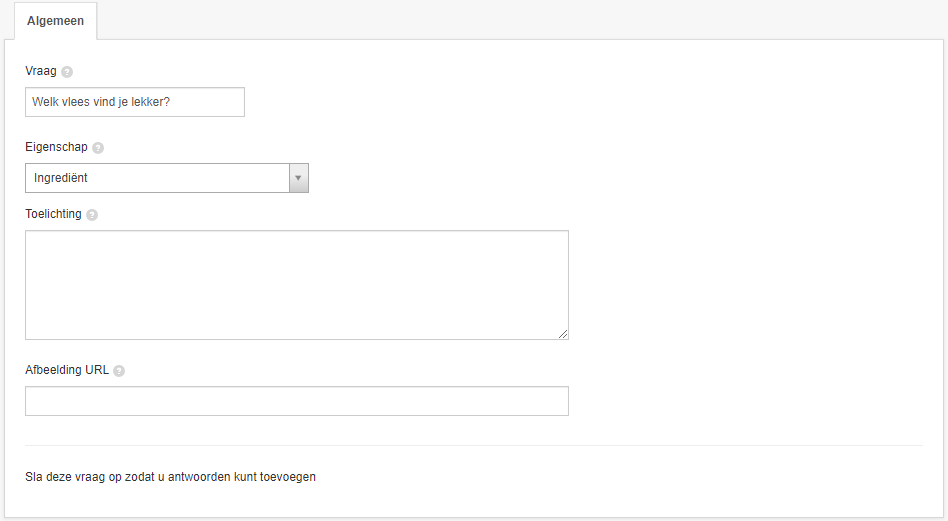
Task: Click the Vraag label text
Action: coord(41,71)
